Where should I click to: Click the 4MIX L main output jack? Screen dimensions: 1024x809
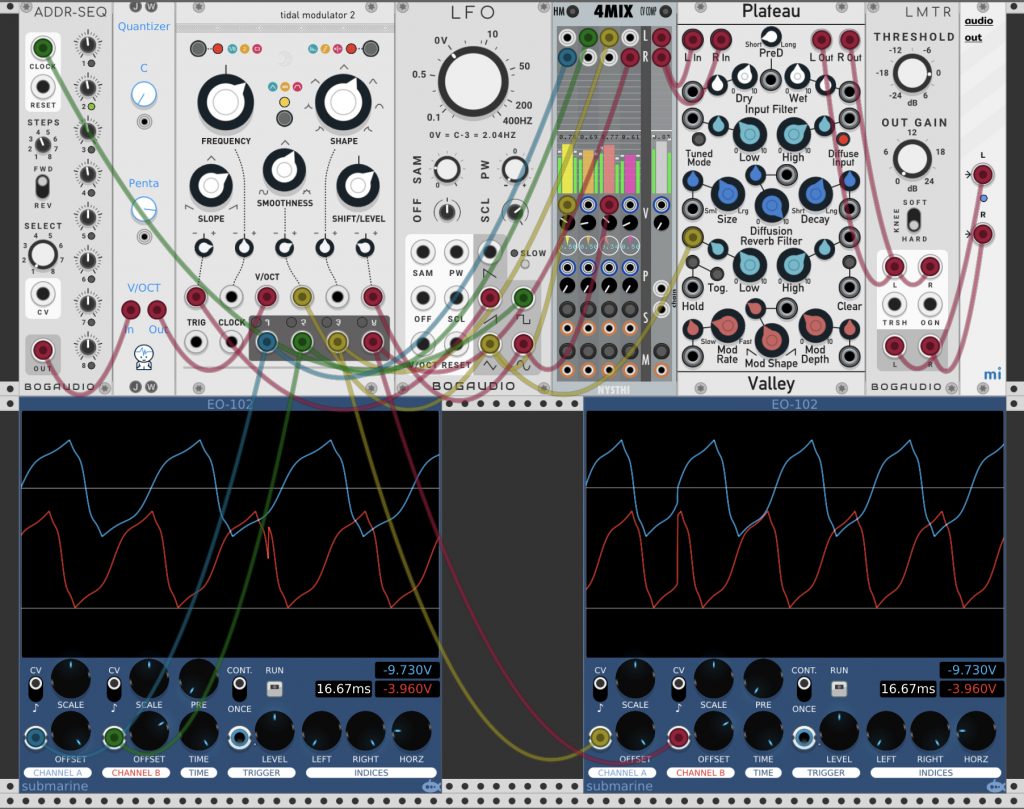(661, 37)
